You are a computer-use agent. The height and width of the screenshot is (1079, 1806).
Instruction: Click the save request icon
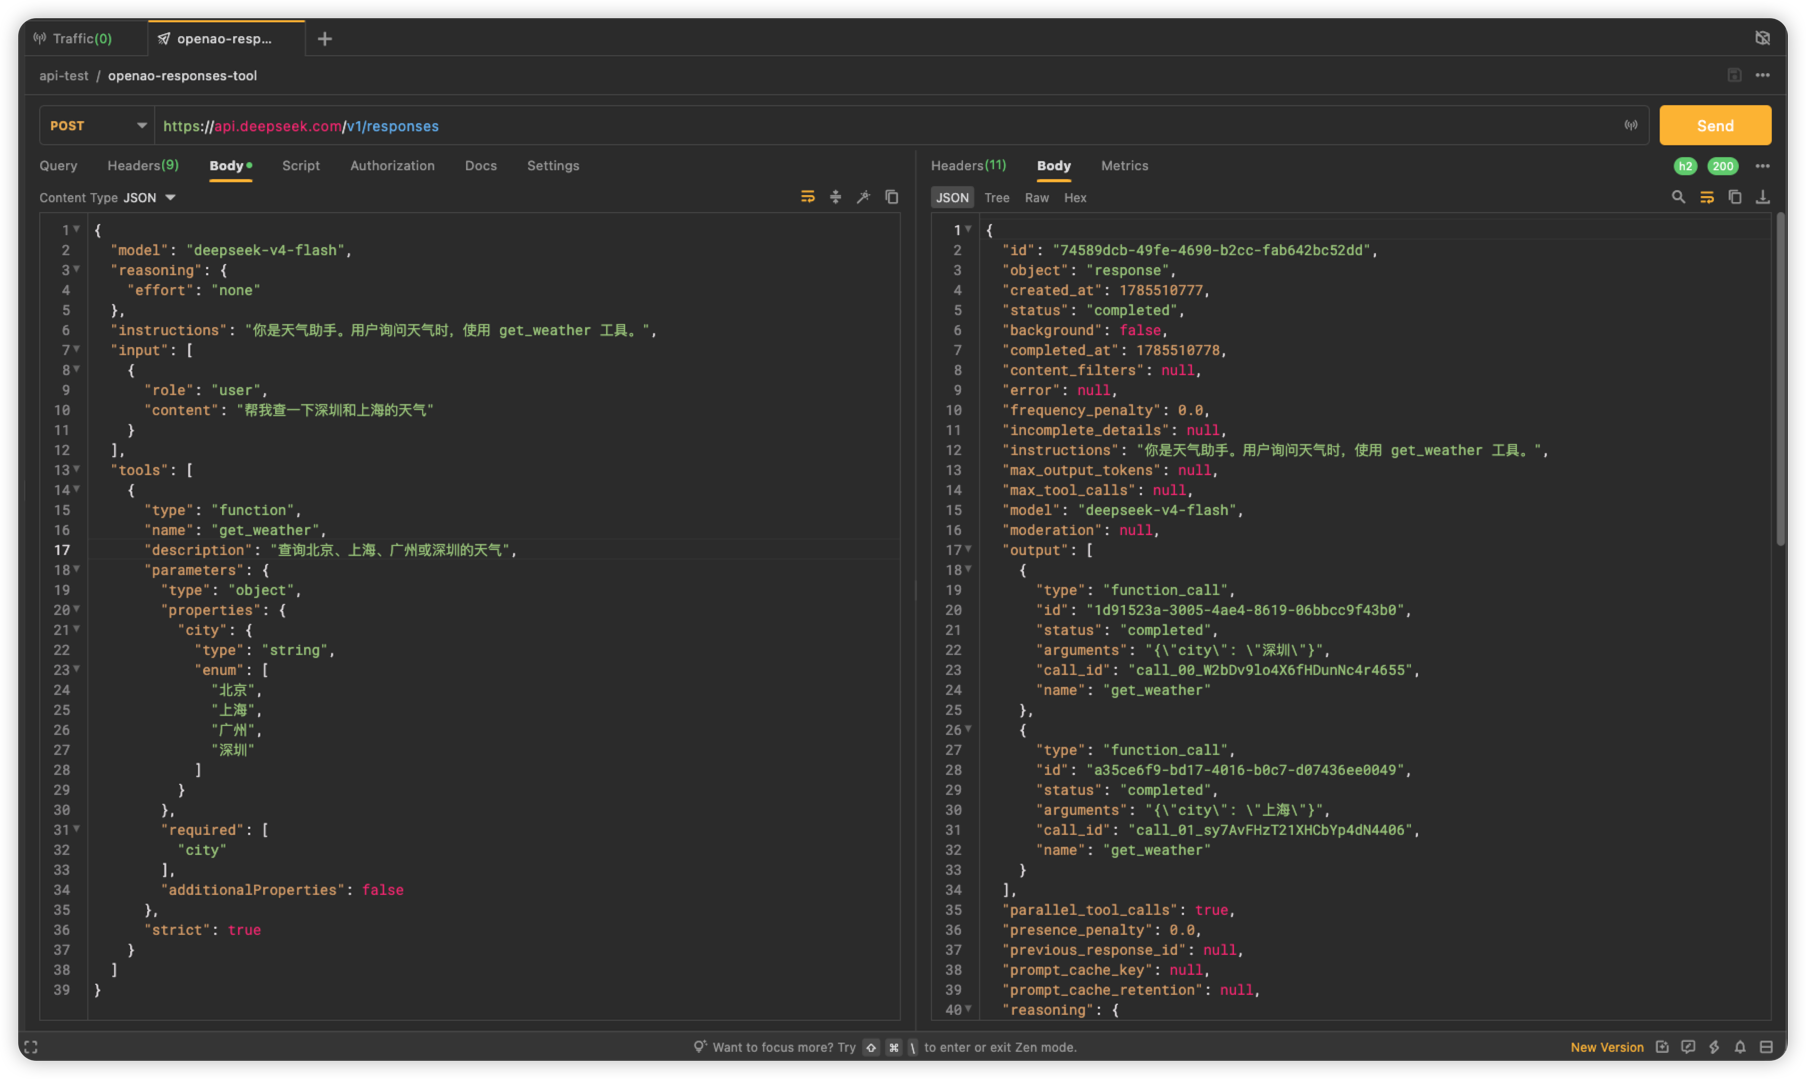[x=1734, y=75]
